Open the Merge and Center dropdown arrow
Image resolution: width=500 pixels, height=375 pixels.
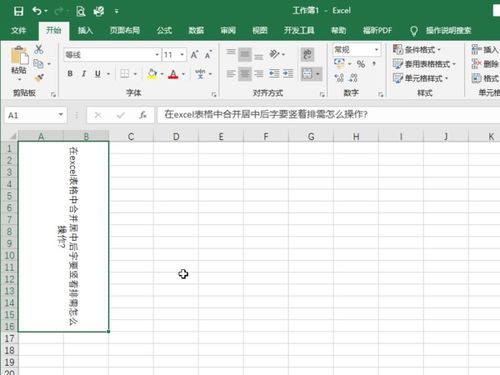click(318, 74)
